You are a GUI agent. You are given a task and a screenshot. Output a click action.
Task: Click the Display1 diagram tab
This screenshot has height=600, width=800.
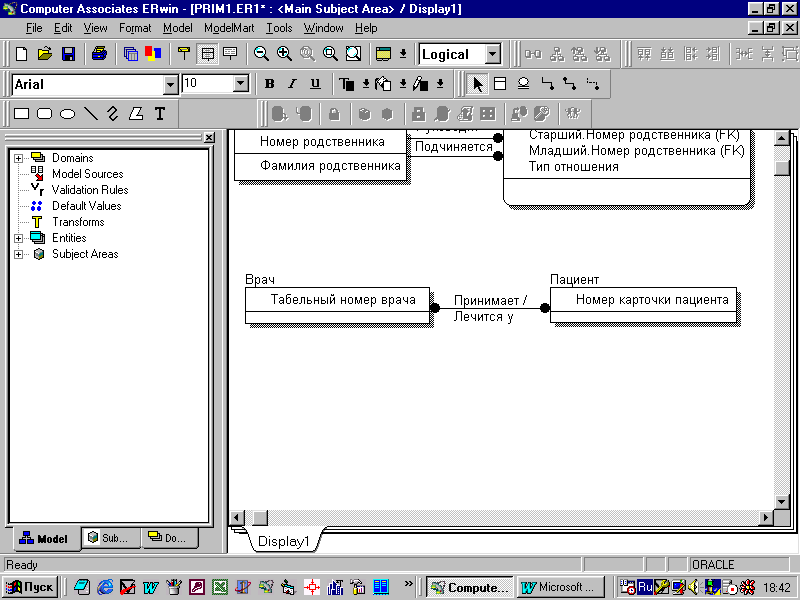tap(284, 541)
